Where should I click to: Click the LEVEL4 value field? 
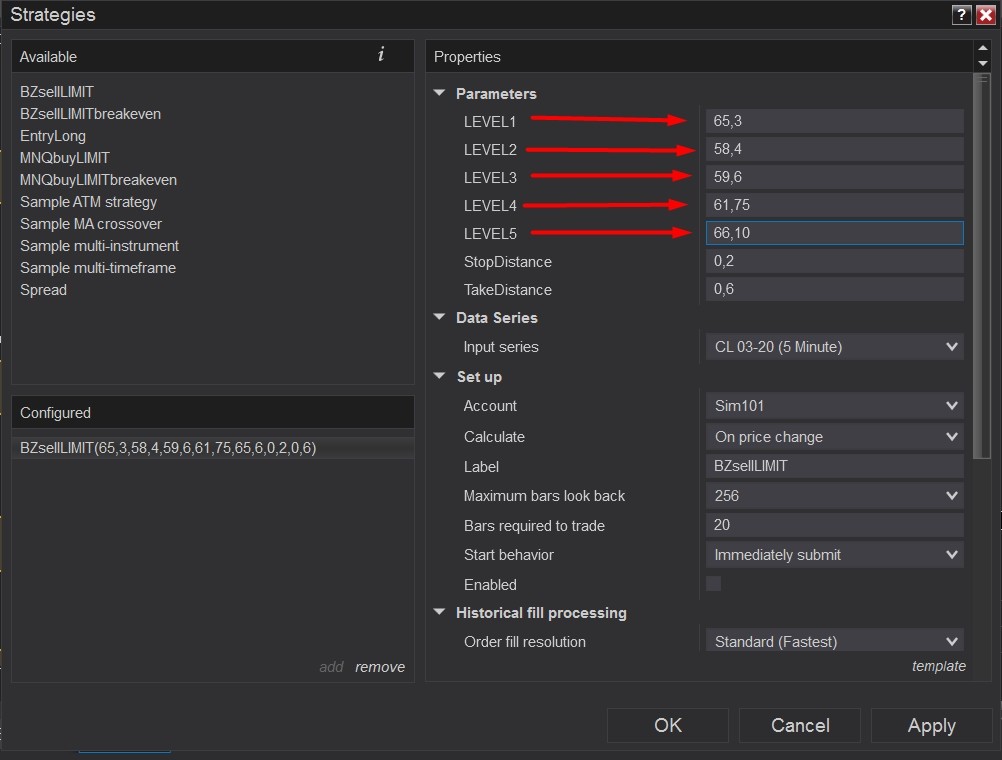[x=835, y=205]
